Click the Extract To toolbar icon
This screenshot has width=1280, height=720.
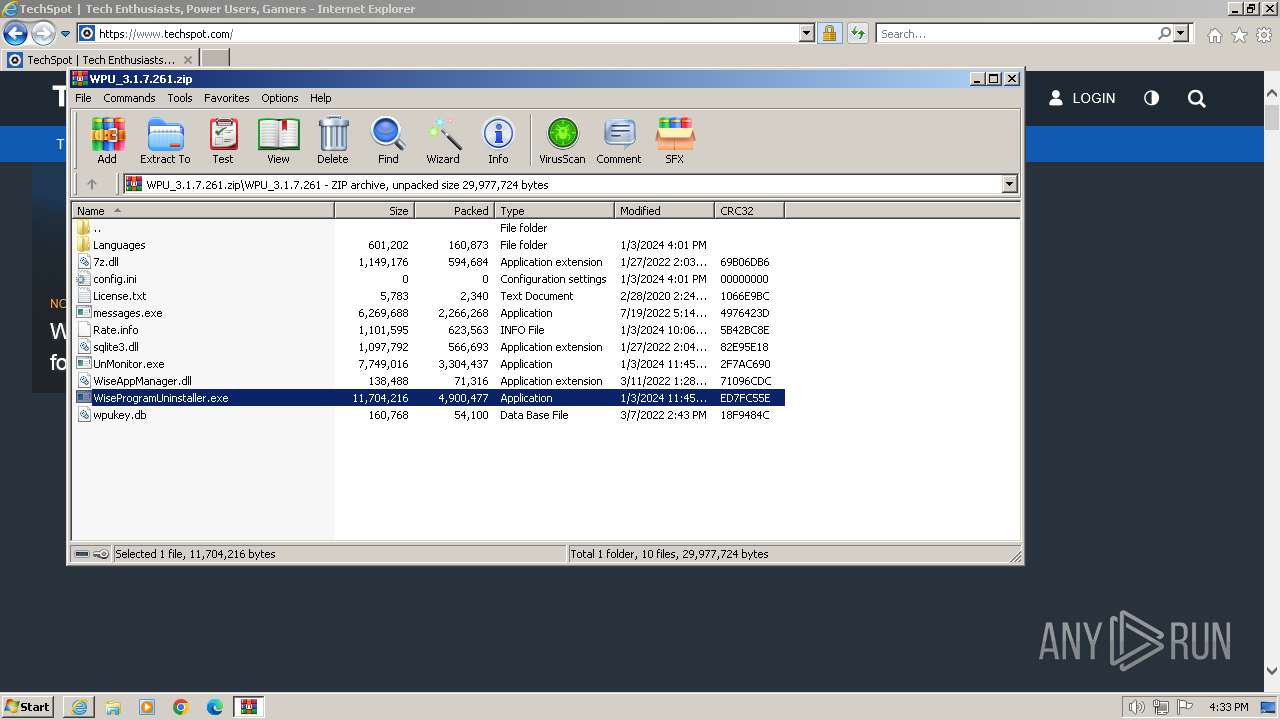pos(165,140)
